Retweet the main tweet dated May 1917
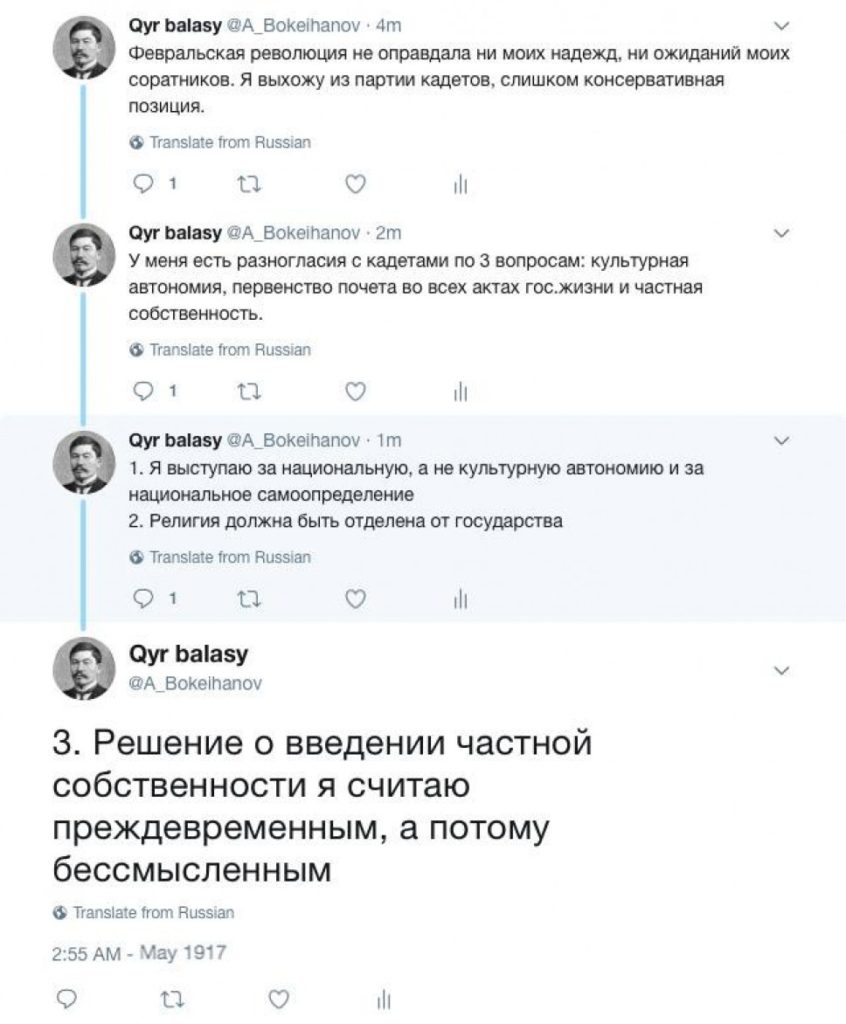Image resolution: width=846 pixels, height=1024 pixels. tap(171, 997)
